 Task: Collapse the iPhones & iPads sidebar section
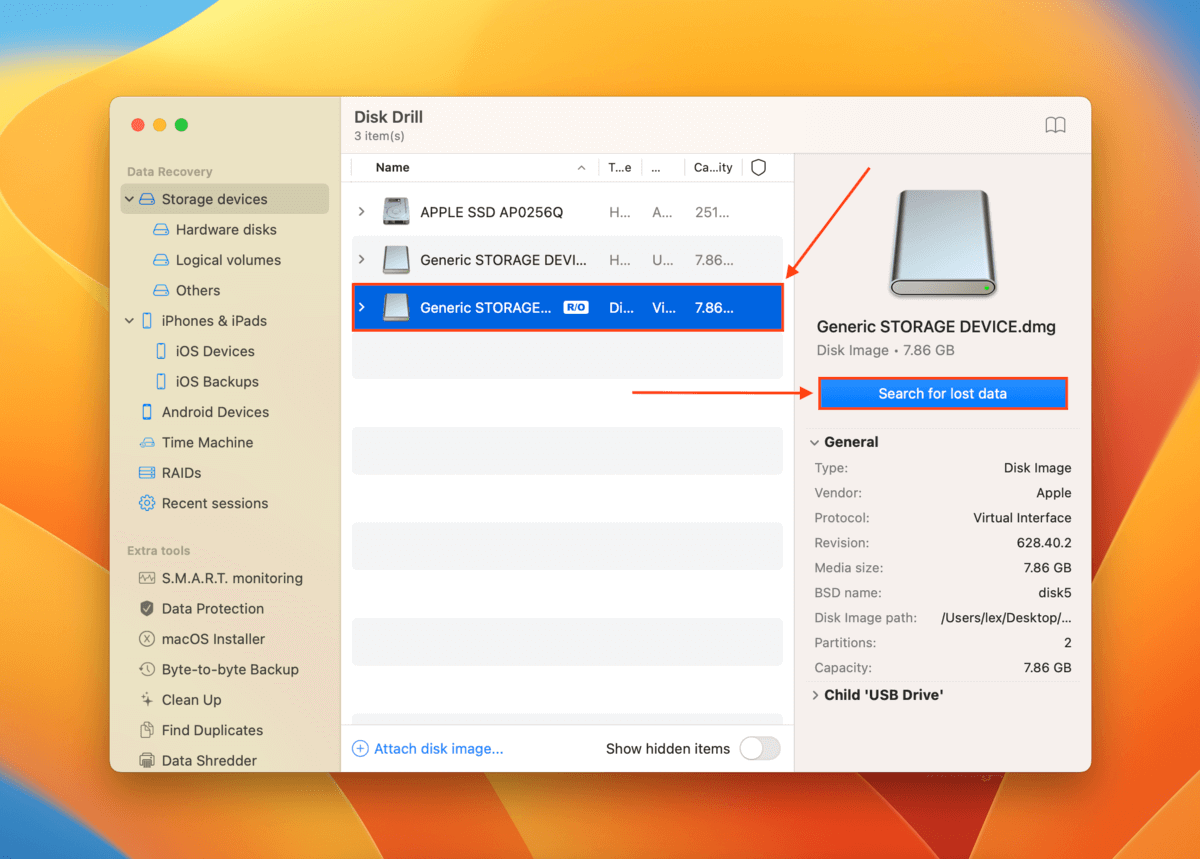click(x=129, y=321)
